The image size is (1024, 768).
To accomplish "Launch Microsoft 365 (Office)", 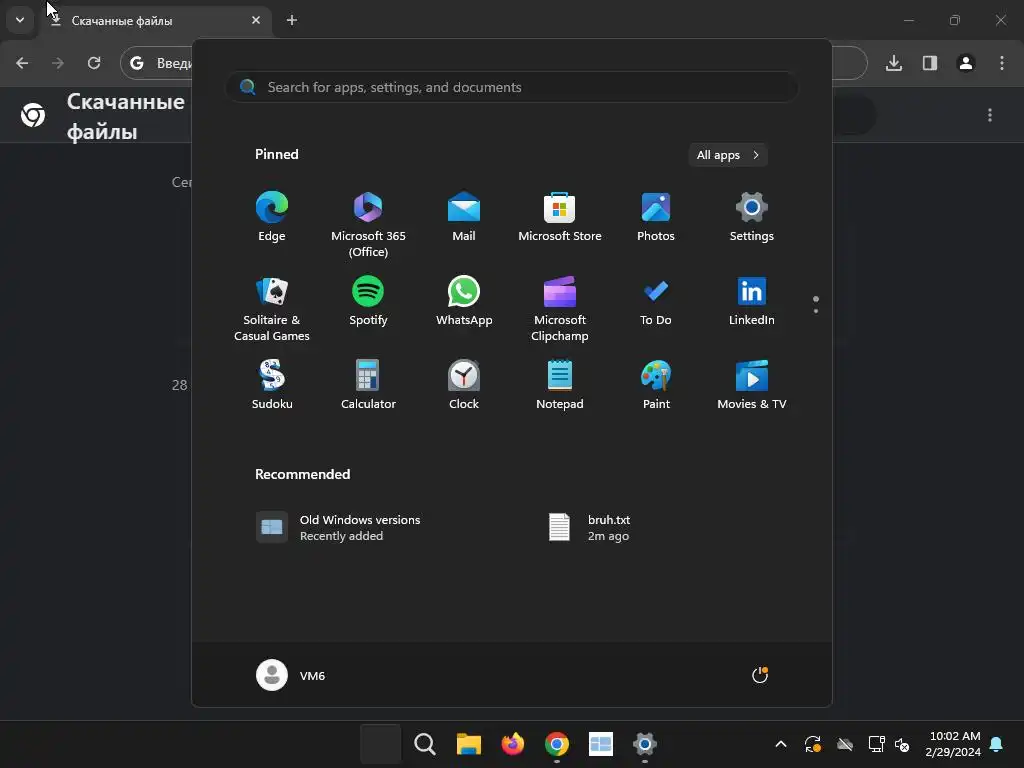I will coord(368,225).
